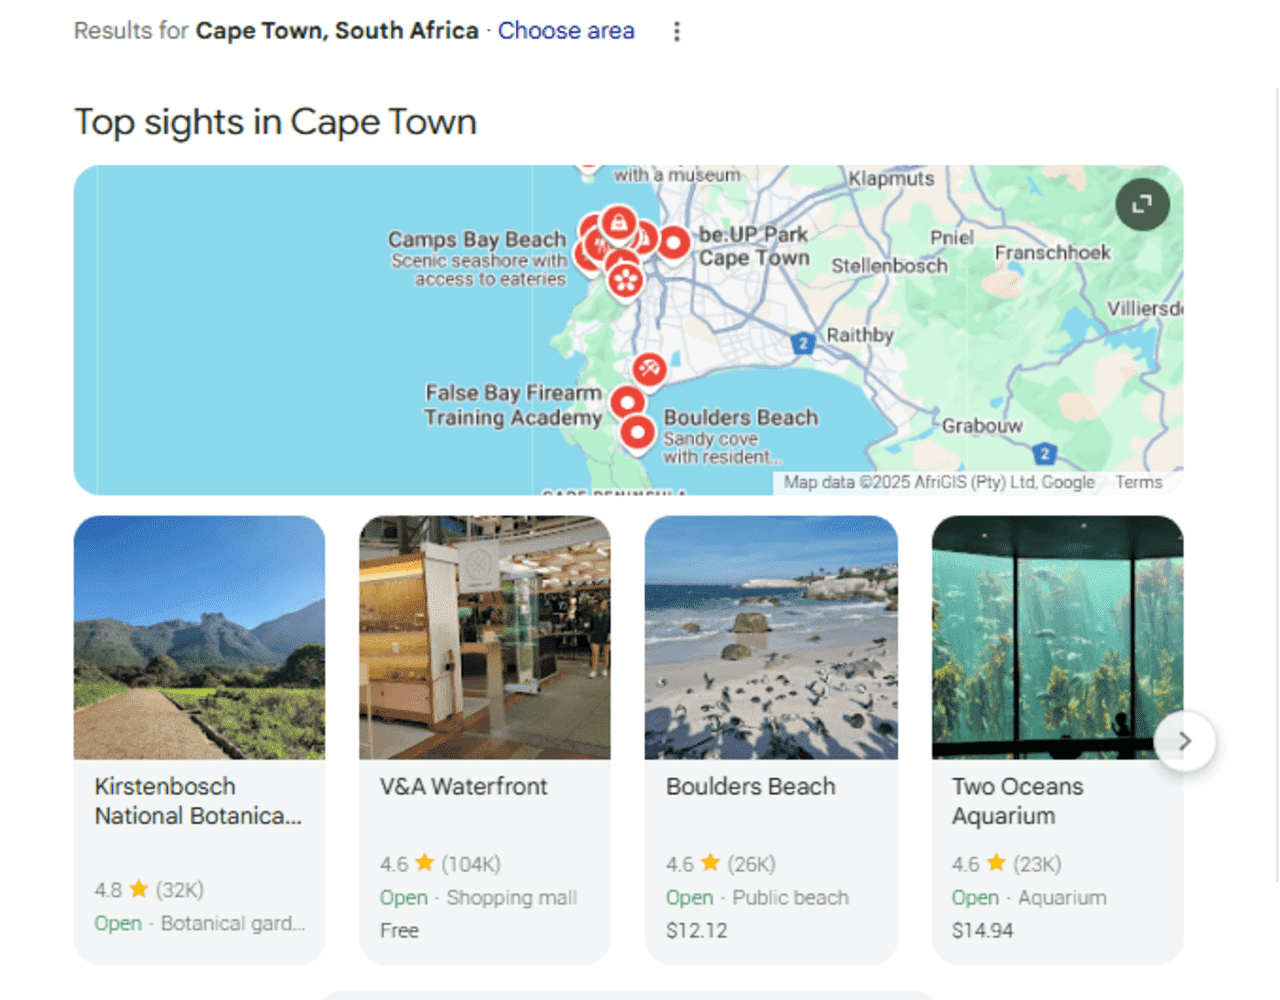Expand the map to full view
Viewport: 1280px width, 1000px height.
pos(1142,204)
